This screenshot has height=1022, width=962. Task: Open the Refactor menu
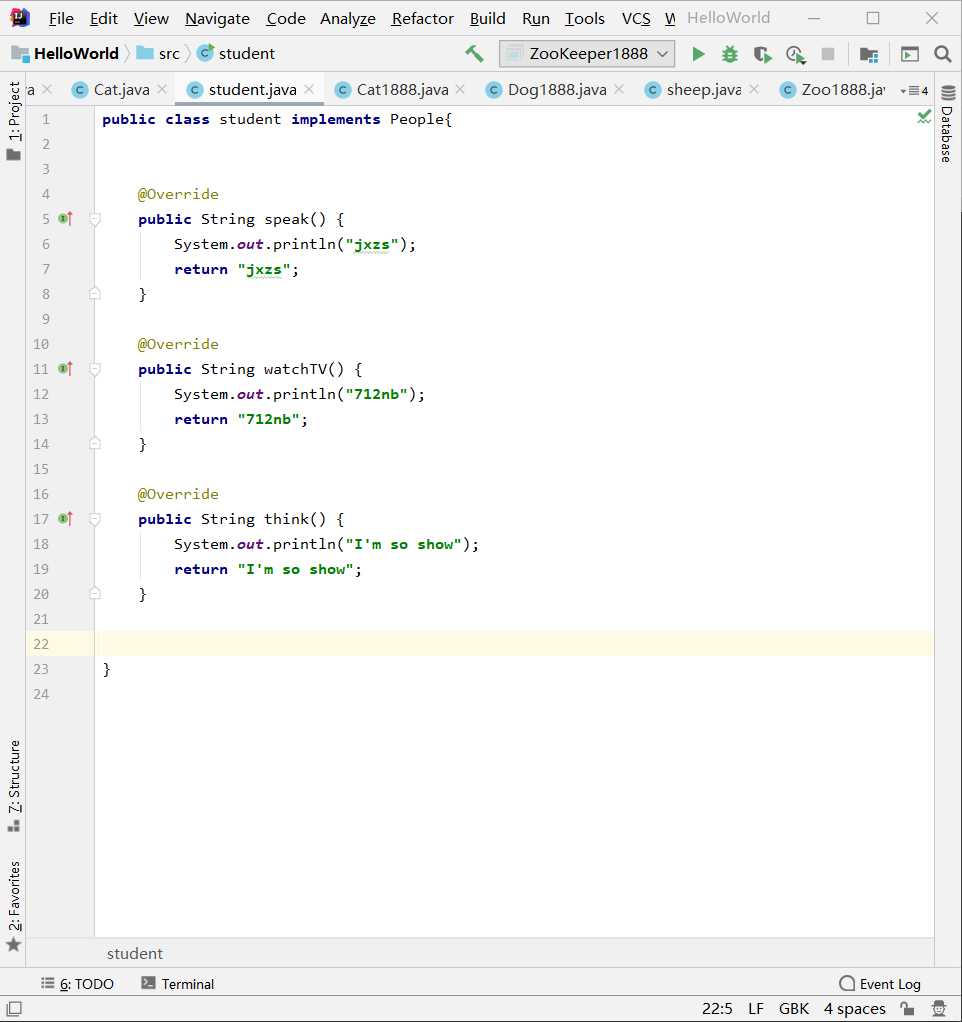[x=422, y=19]
